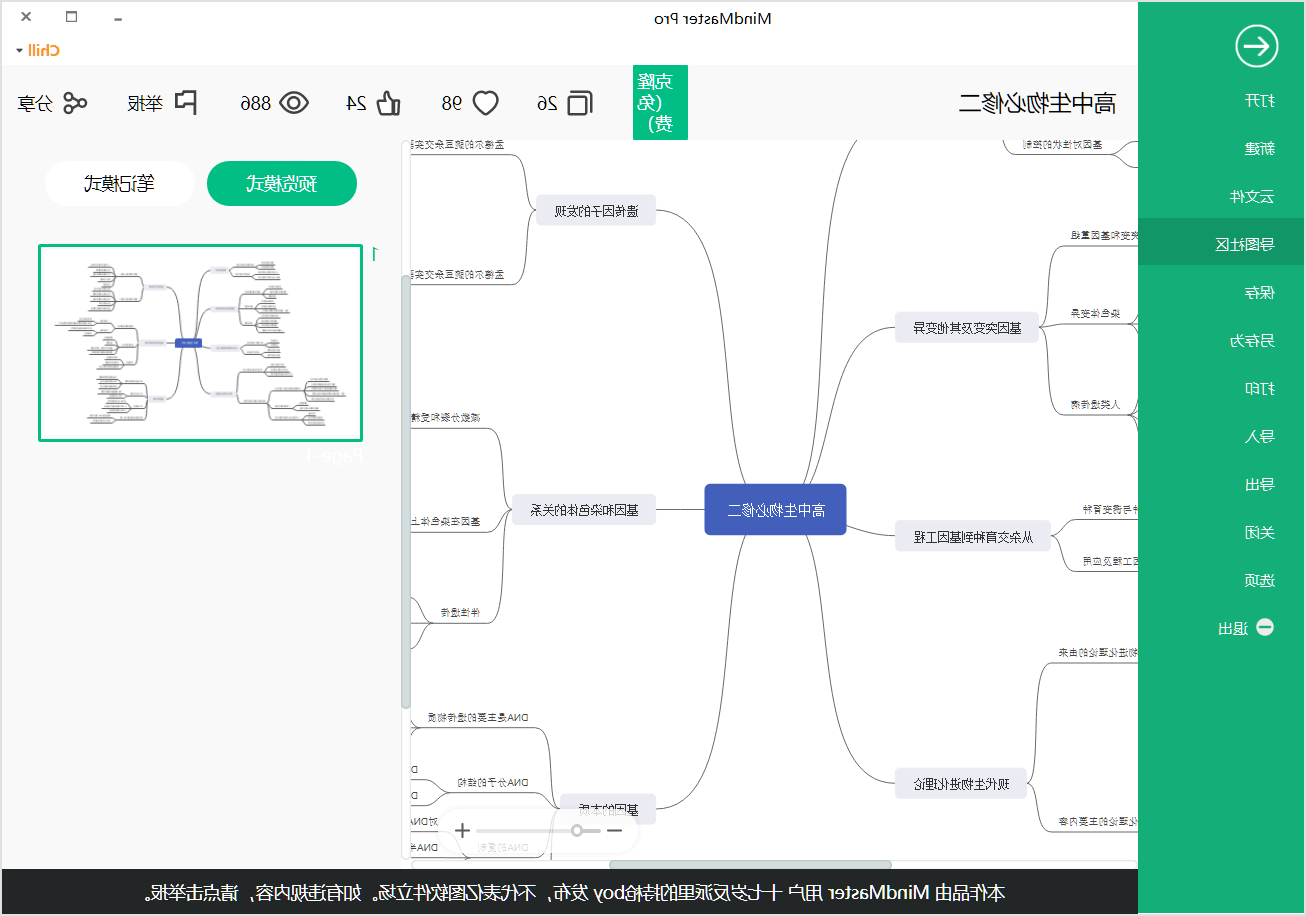Click the 高中生物必修二 header title
The height and width of the screenshot is (916, 1306).
click(1037, 103)
